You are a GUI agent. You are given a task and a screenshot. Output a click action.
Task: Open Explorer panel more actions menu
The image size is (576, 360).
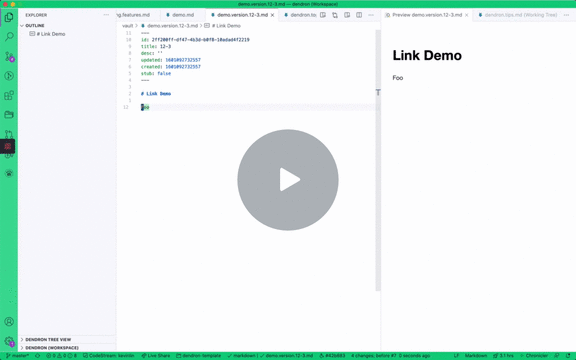106,15
